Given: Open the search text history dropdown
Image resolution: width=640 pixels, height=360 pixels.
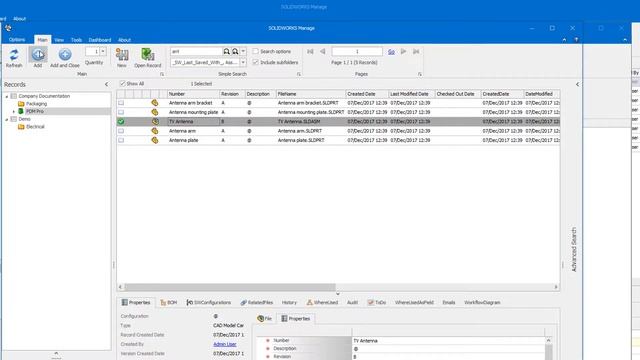Looking at the screenshot, I should tap(243, 51).
